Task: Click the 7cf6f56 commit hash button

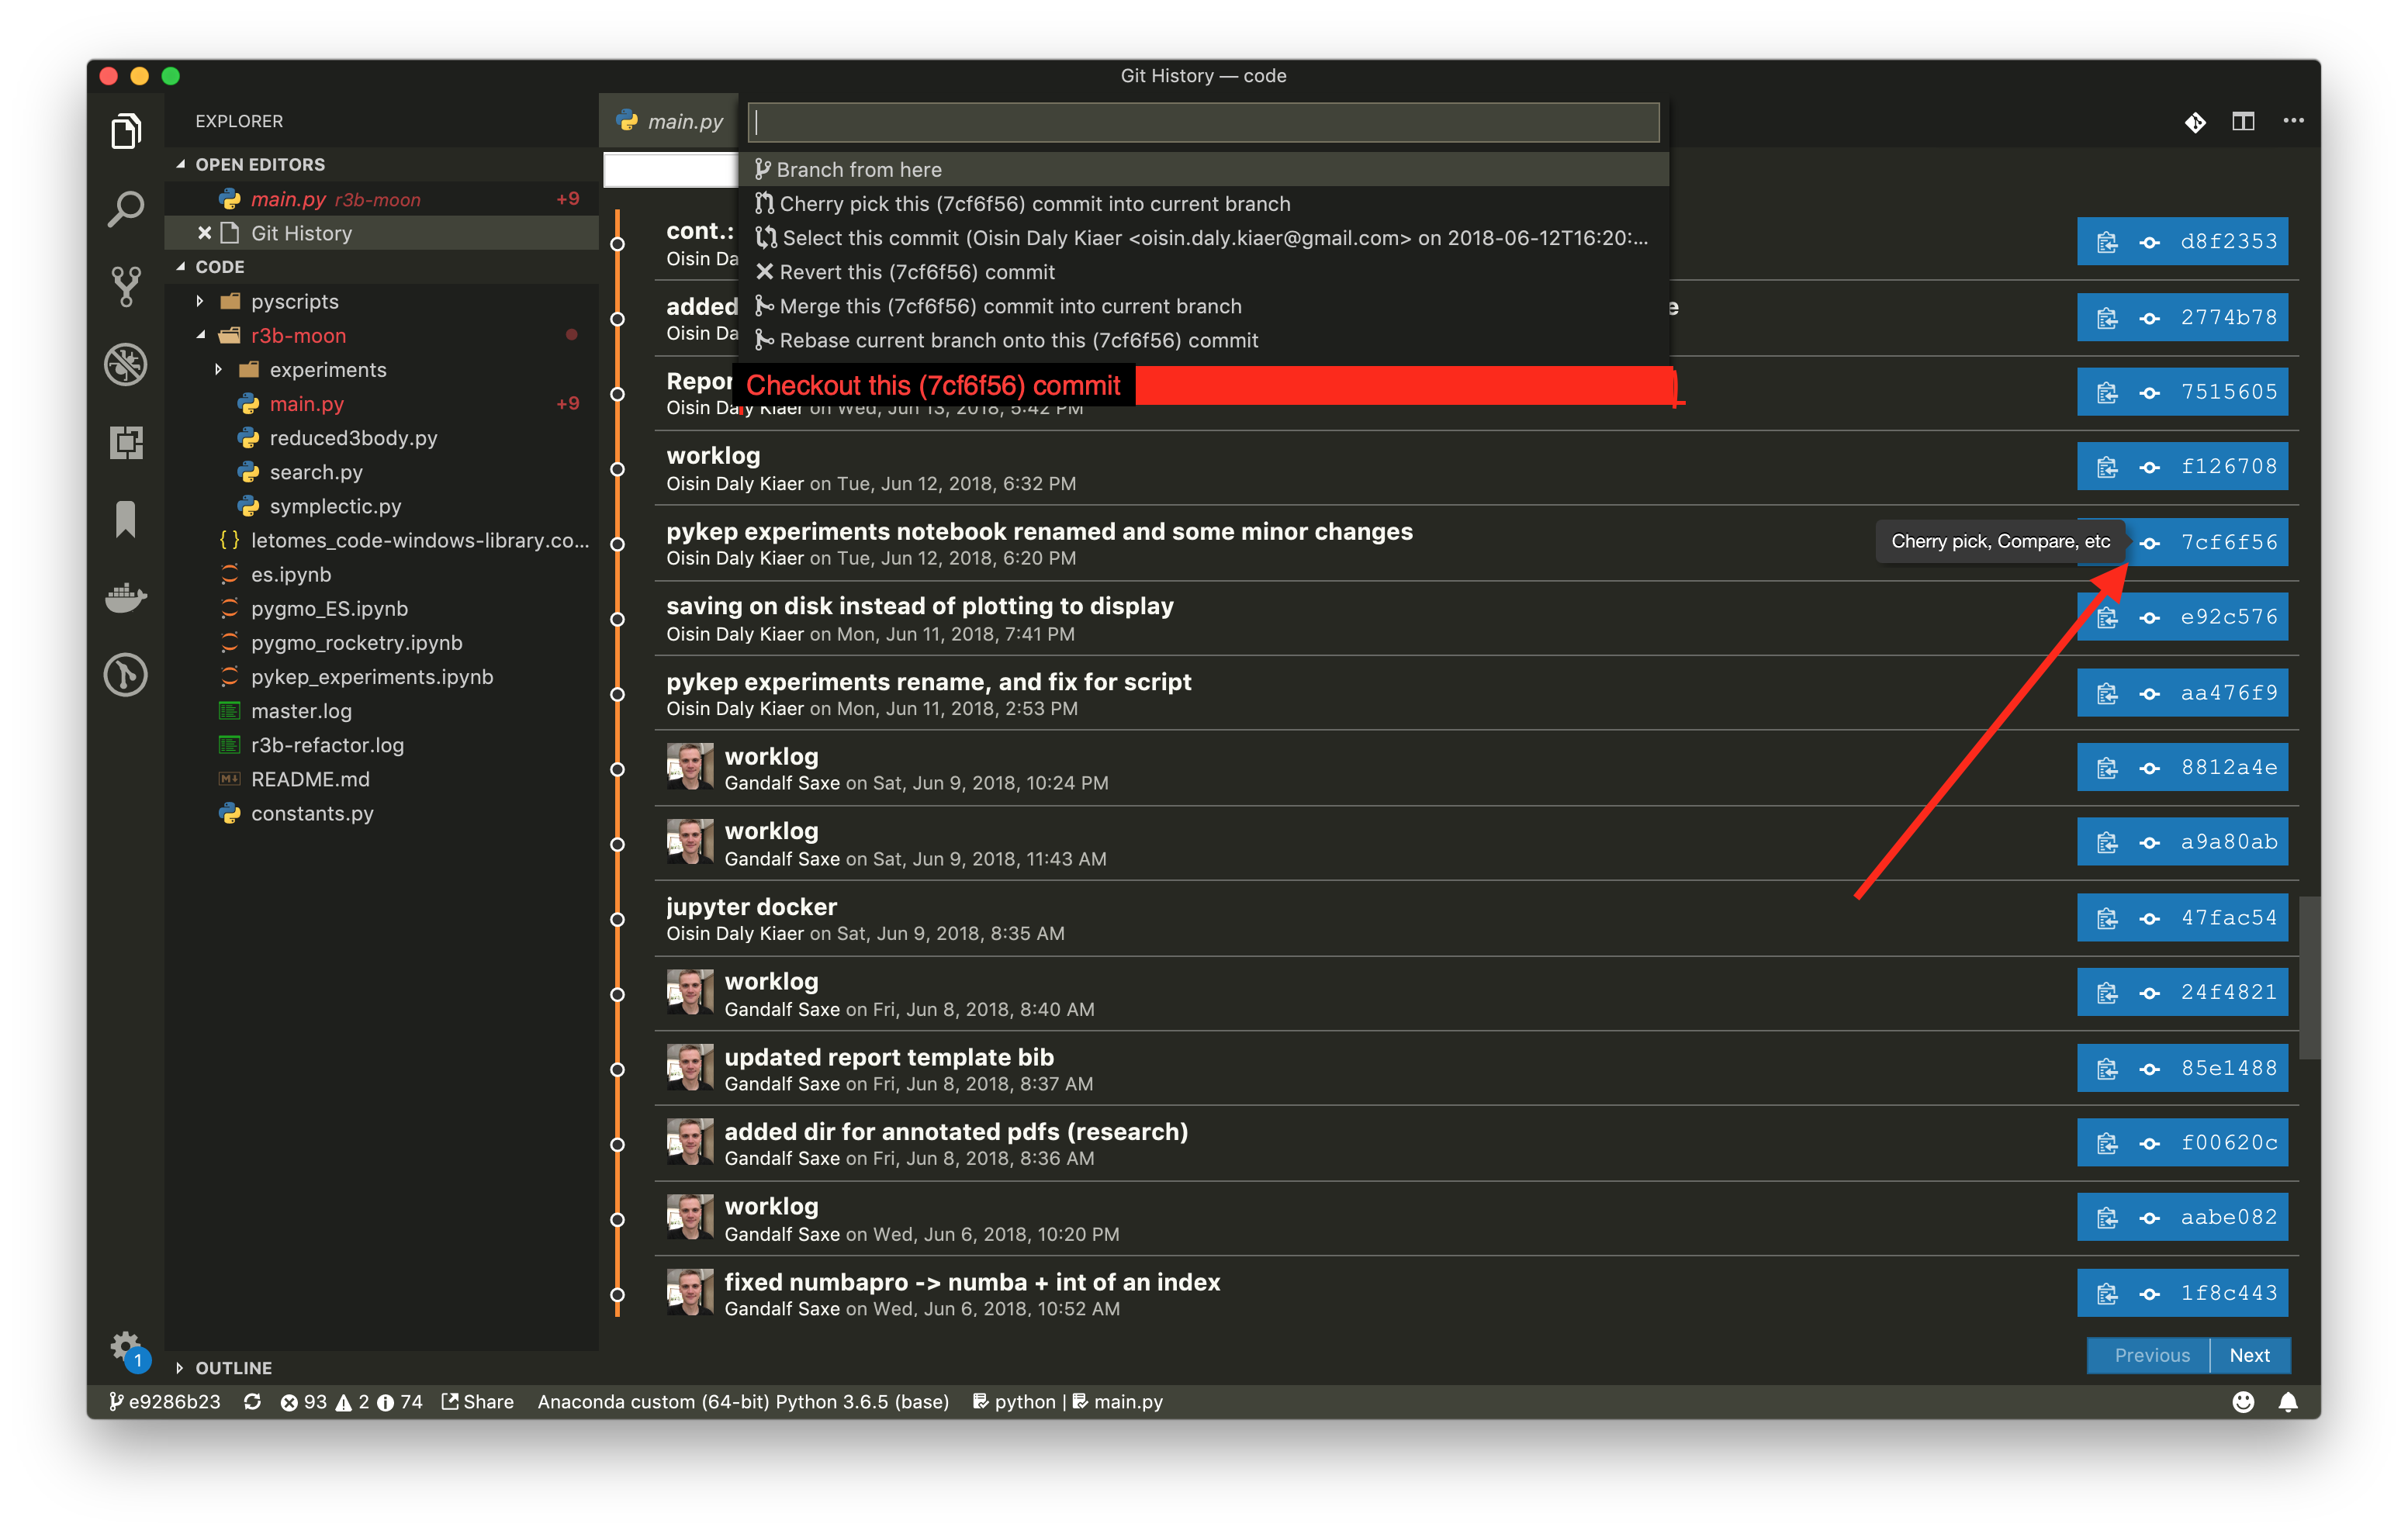Action: (x=2228, y=542)
